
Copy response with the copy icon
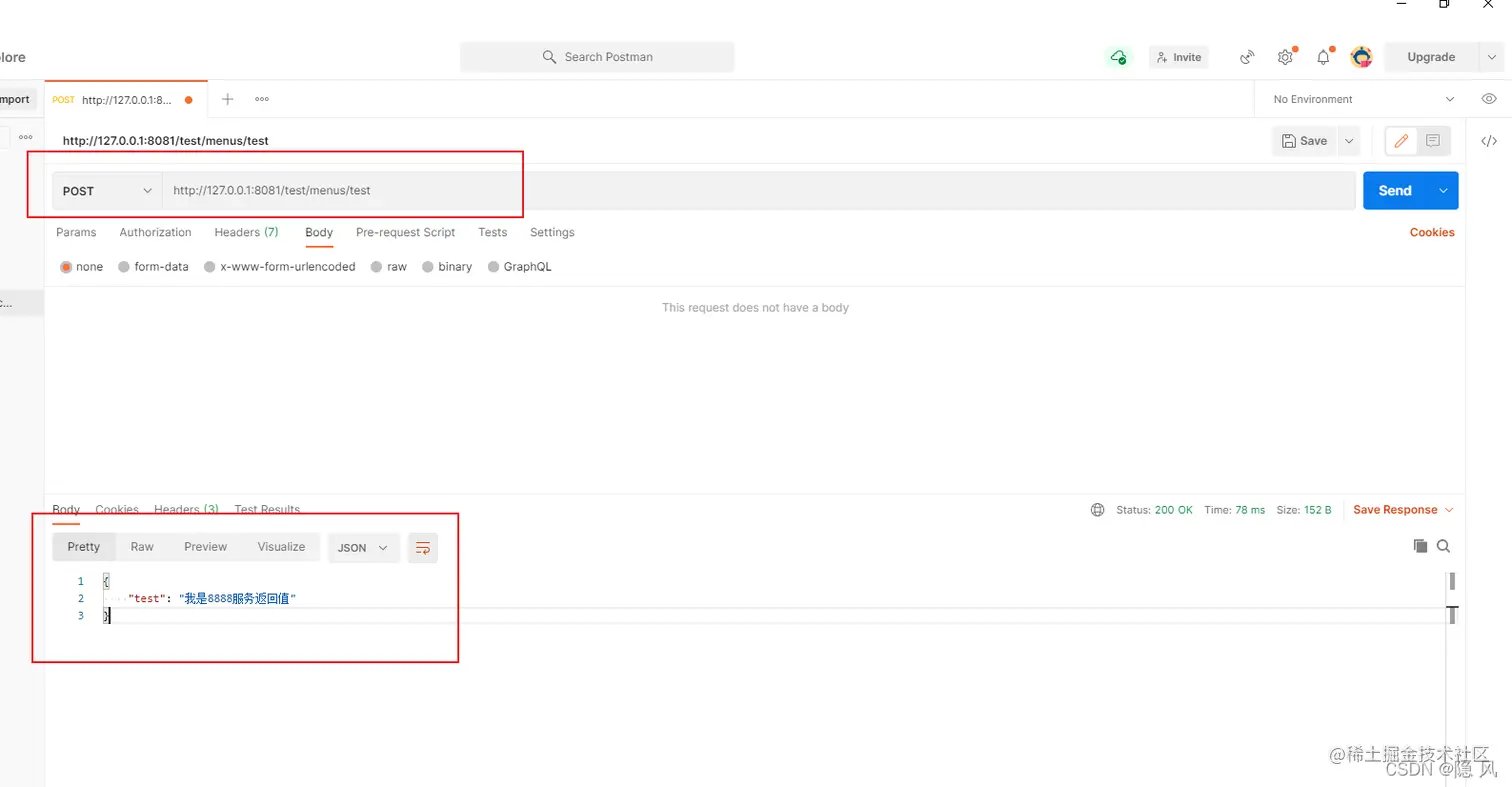pyautogui.click(x=1420, y=546)
